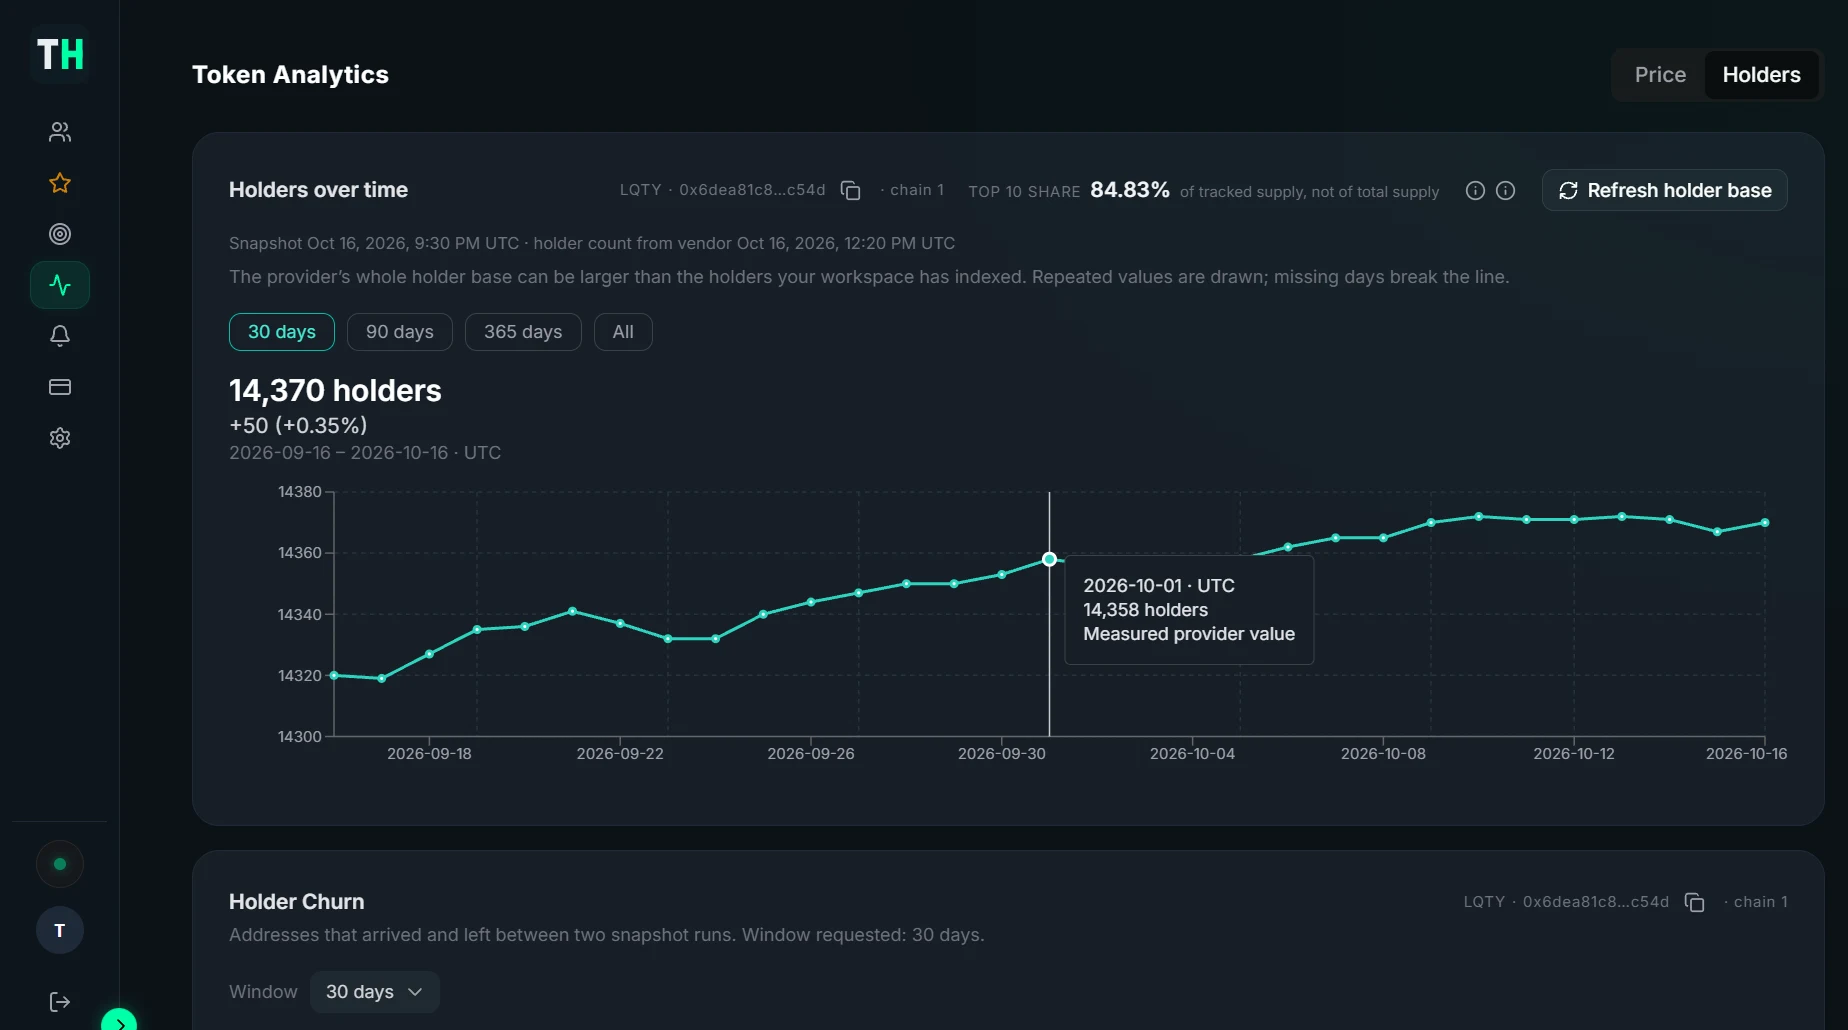Open the target icon in sidebar
Image resolution: width=1848 pixels, height=1030 pixels.
pyautogui.click(x=60, y=234)
